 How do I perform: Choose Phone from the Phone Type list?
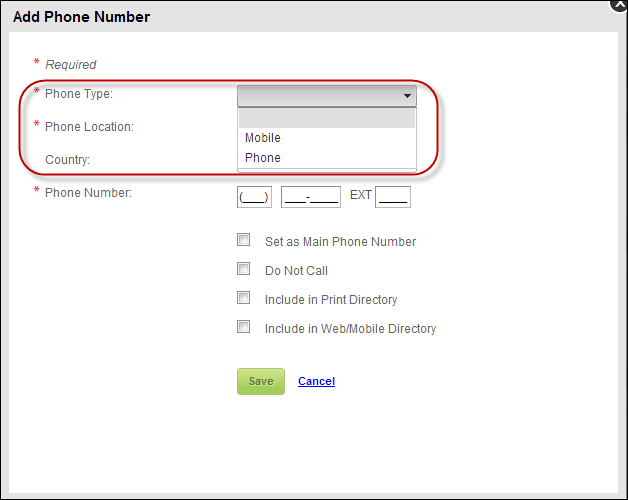263,158
